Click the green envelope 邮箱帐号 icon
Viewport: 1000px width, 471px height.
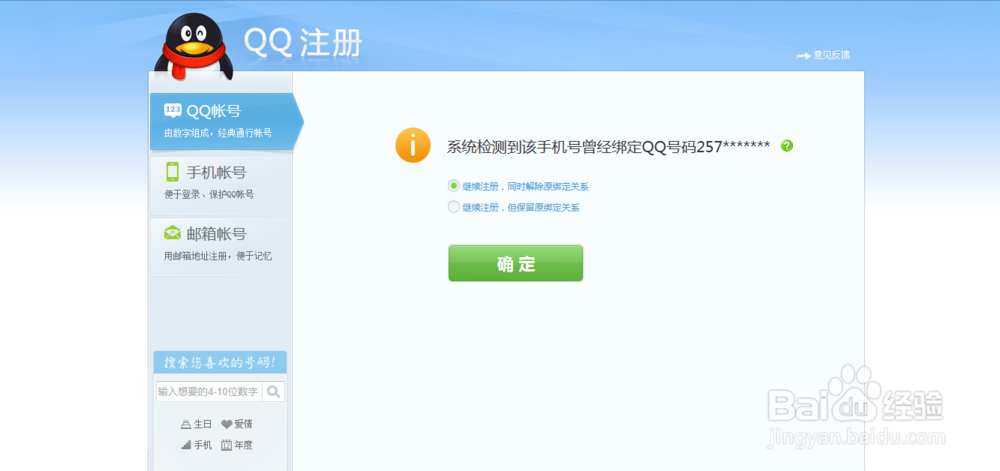(x=173, y=233)
